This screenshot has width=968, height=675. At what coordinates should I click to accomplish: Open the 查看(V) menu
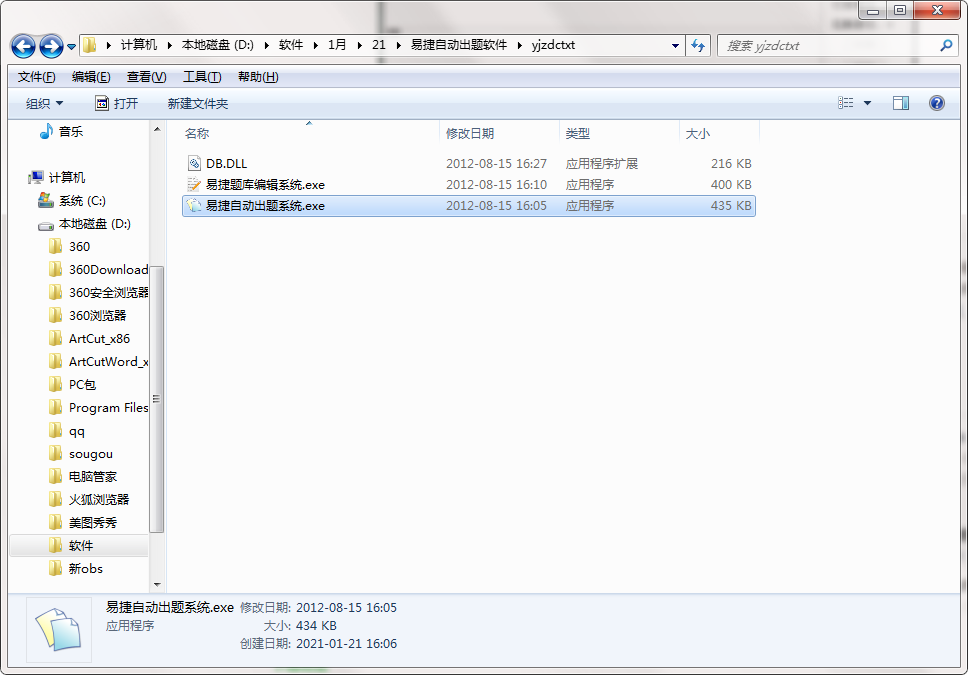146,77
